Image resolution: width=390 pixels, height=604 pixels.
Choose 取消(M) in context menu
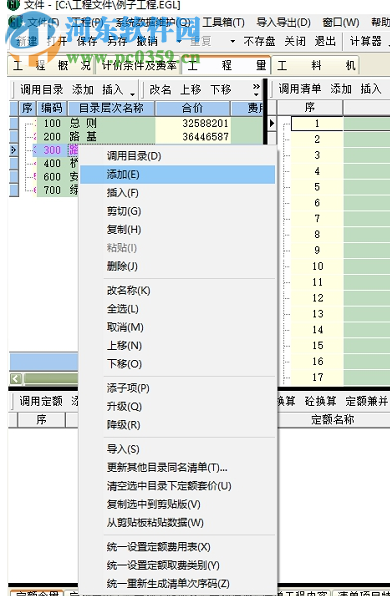125,327
